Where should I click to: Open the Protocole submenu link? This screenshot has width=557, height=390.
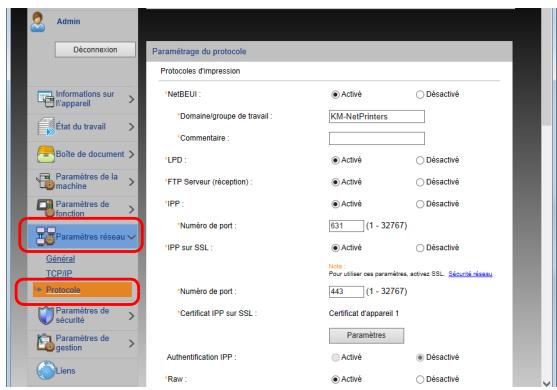coord(63,290)
